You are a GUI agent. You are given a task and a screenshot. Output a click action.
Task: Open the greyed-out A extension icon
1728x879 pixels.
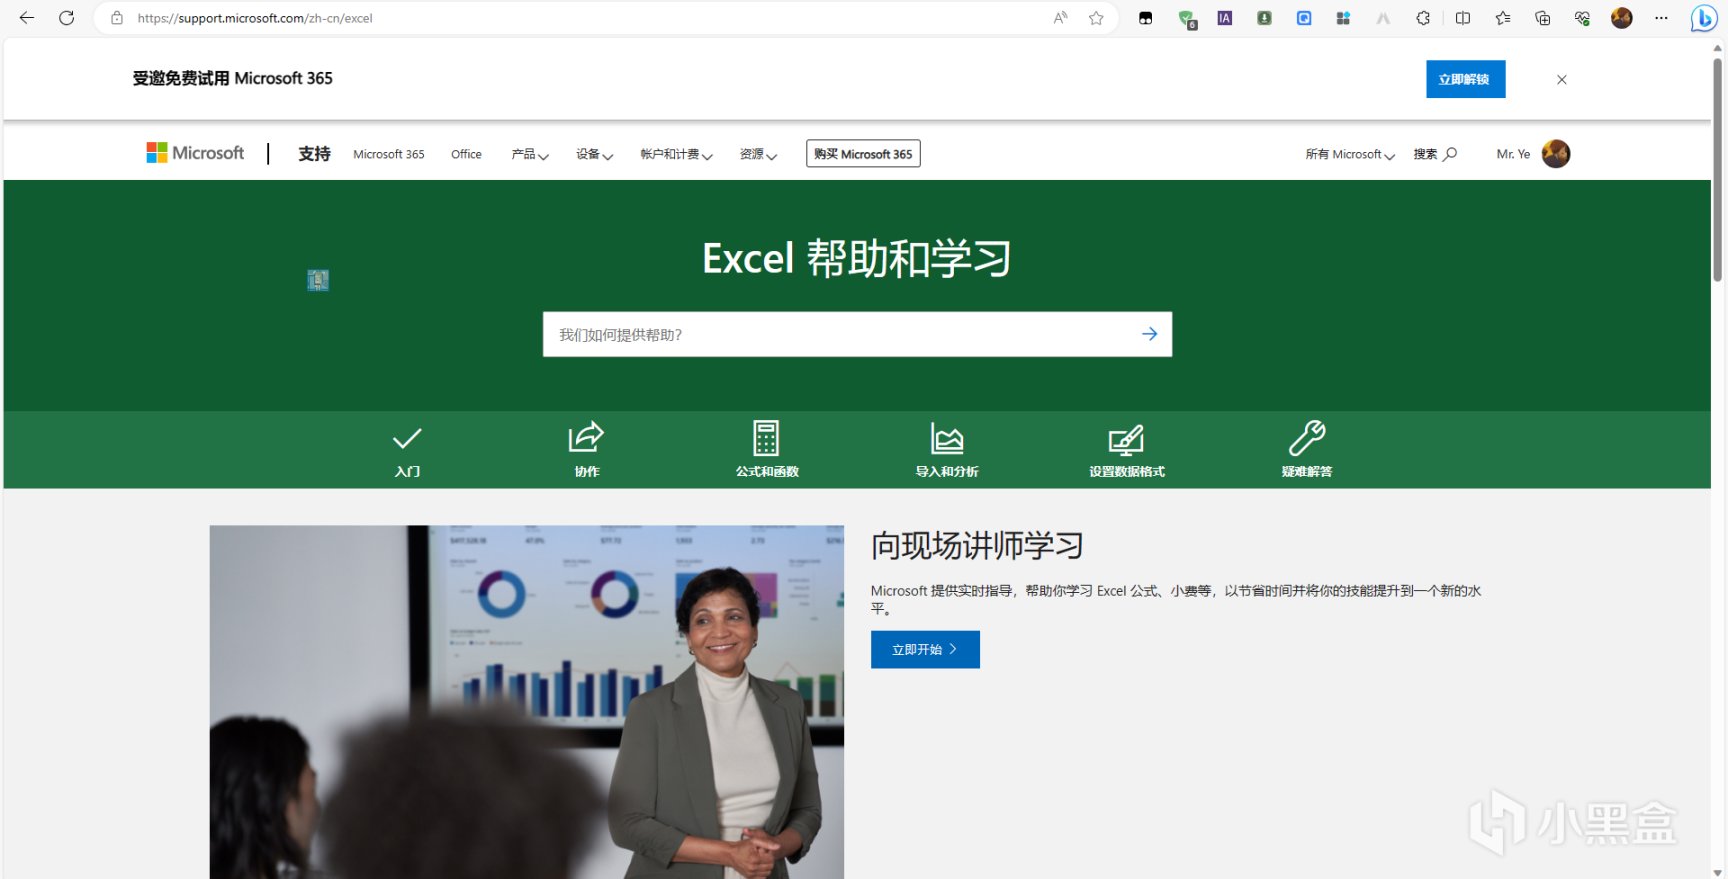tap(1383, 18)
